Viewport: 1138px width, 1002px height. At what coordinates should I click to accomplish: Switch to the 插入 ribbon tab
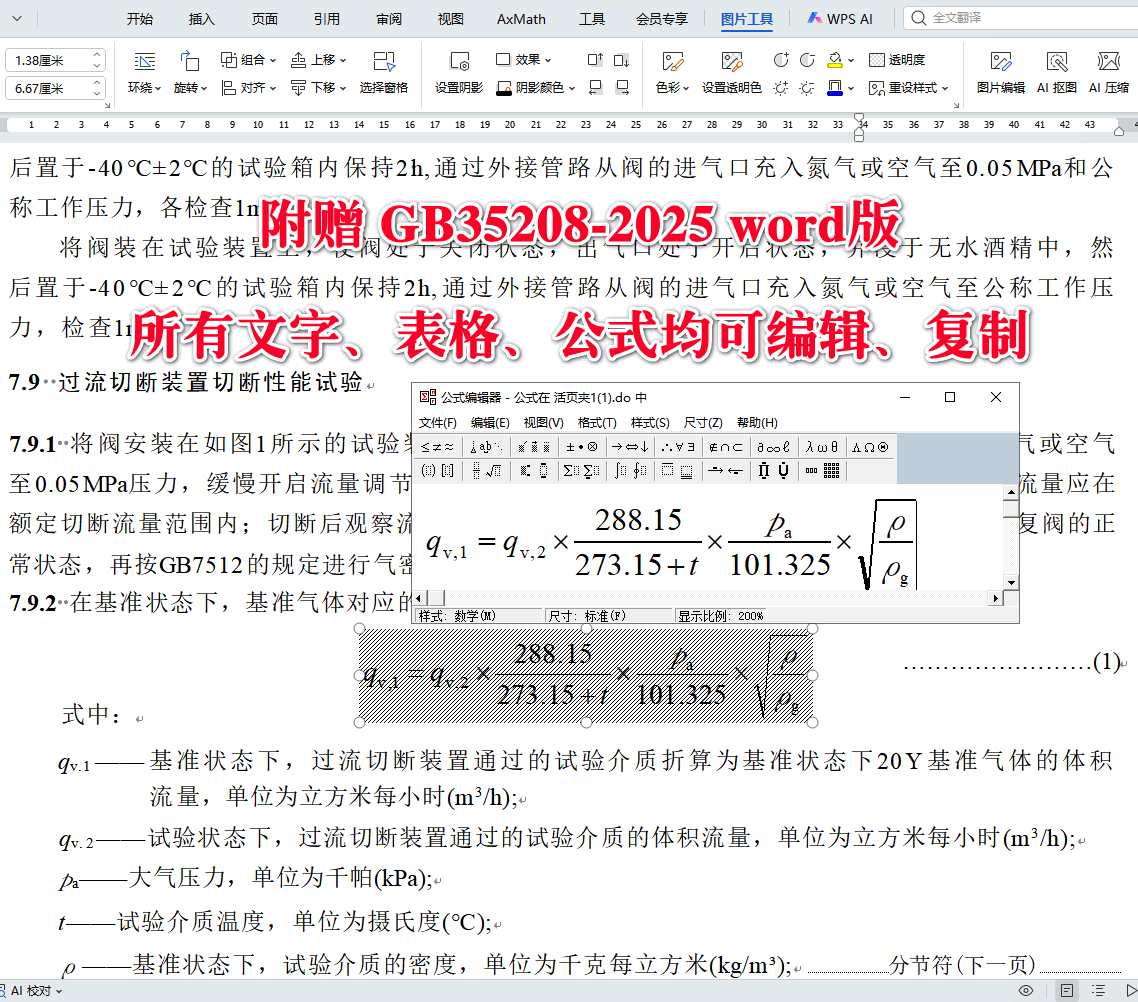click(200, 18)
